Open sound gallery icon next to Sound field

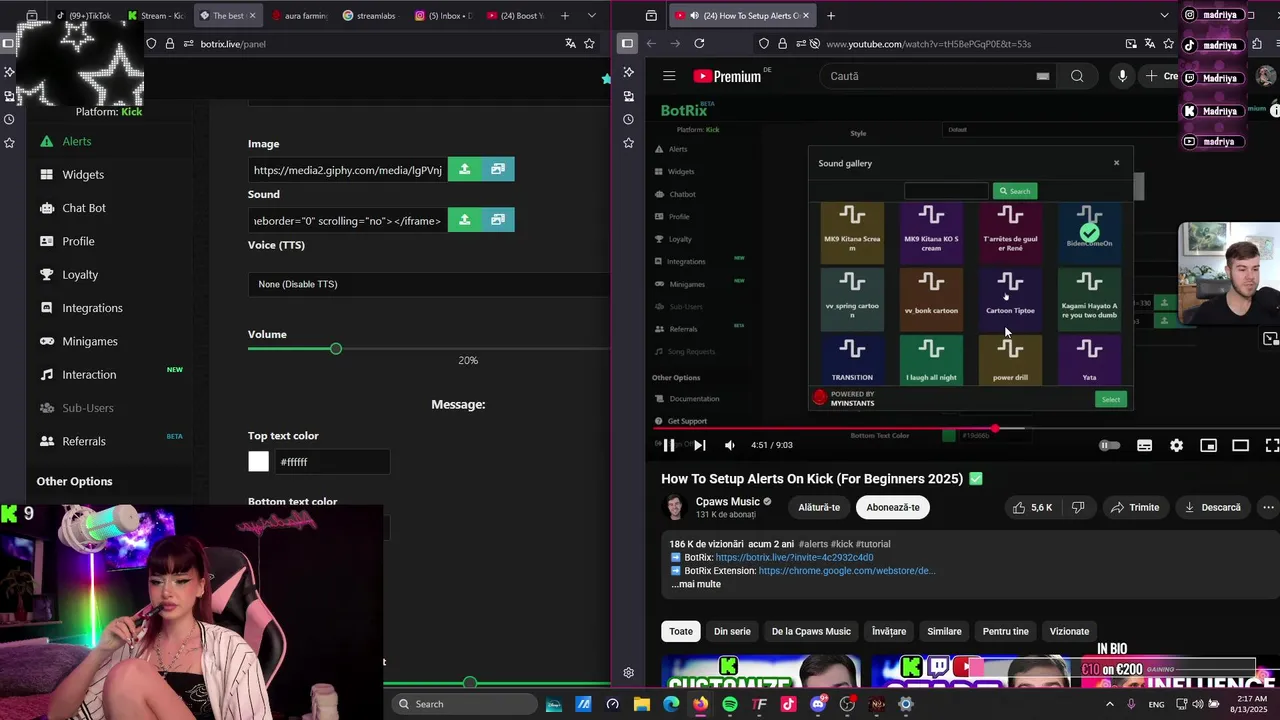[498, 220]
